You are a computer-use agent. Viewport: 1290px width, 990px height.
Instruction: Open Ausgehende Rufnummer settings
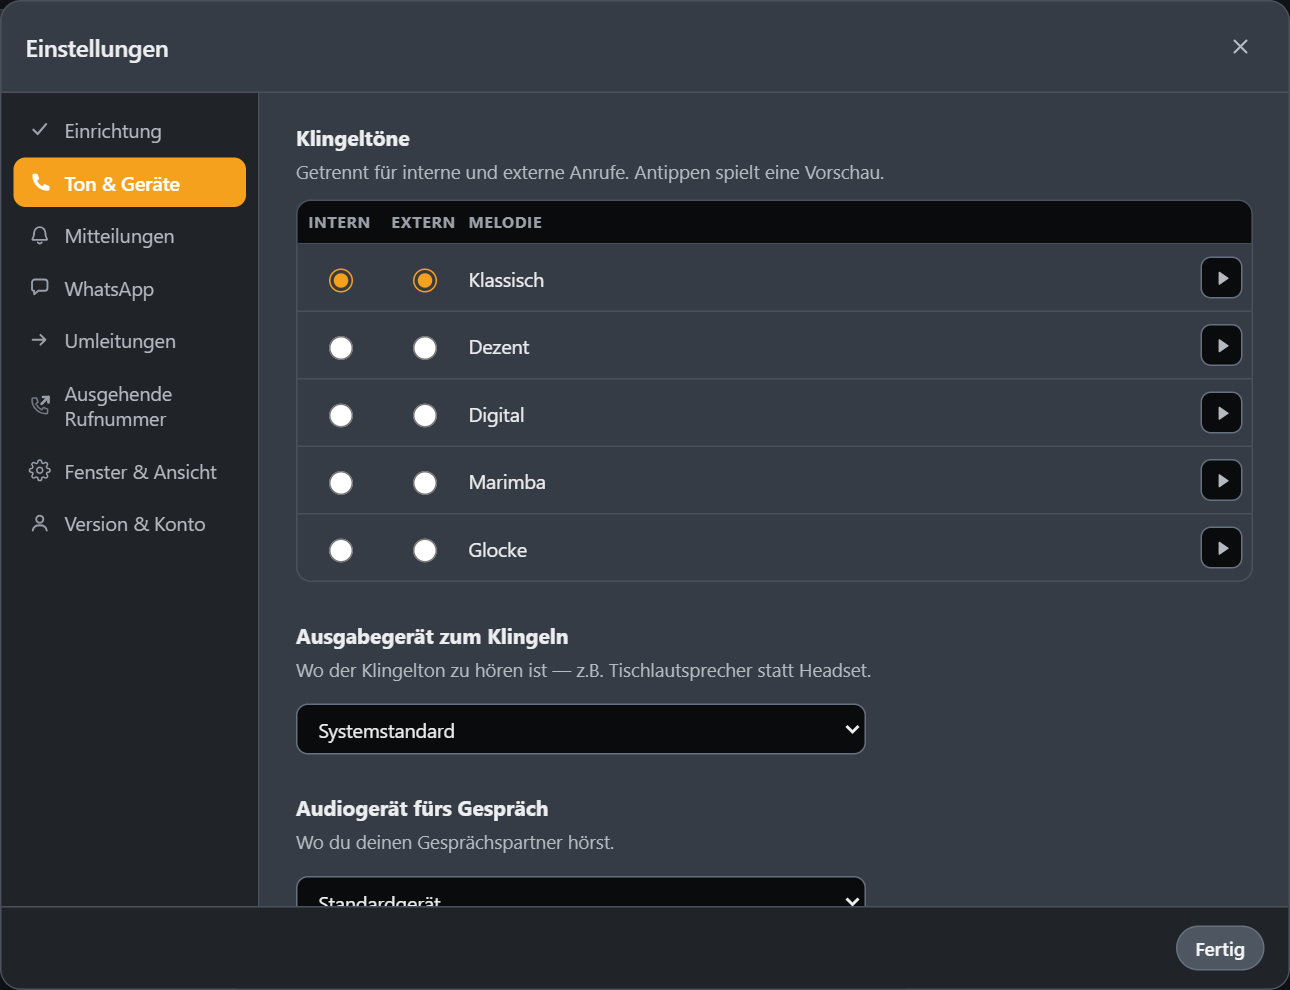point(130,406)
